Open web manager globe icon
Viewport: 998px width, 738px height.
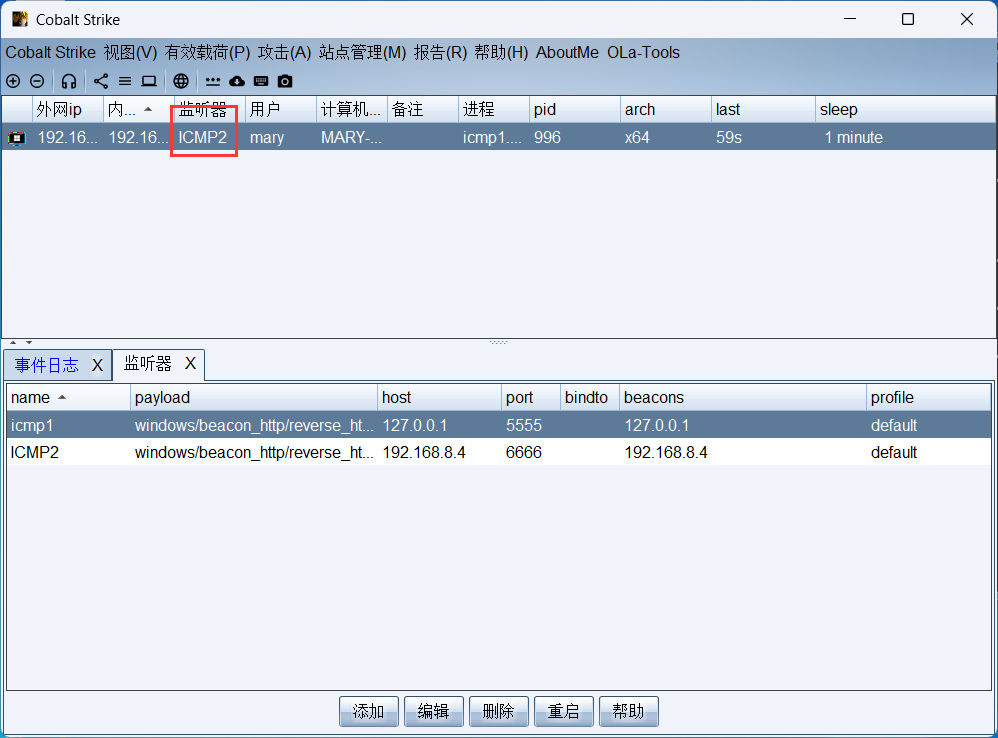click(181, 81)
